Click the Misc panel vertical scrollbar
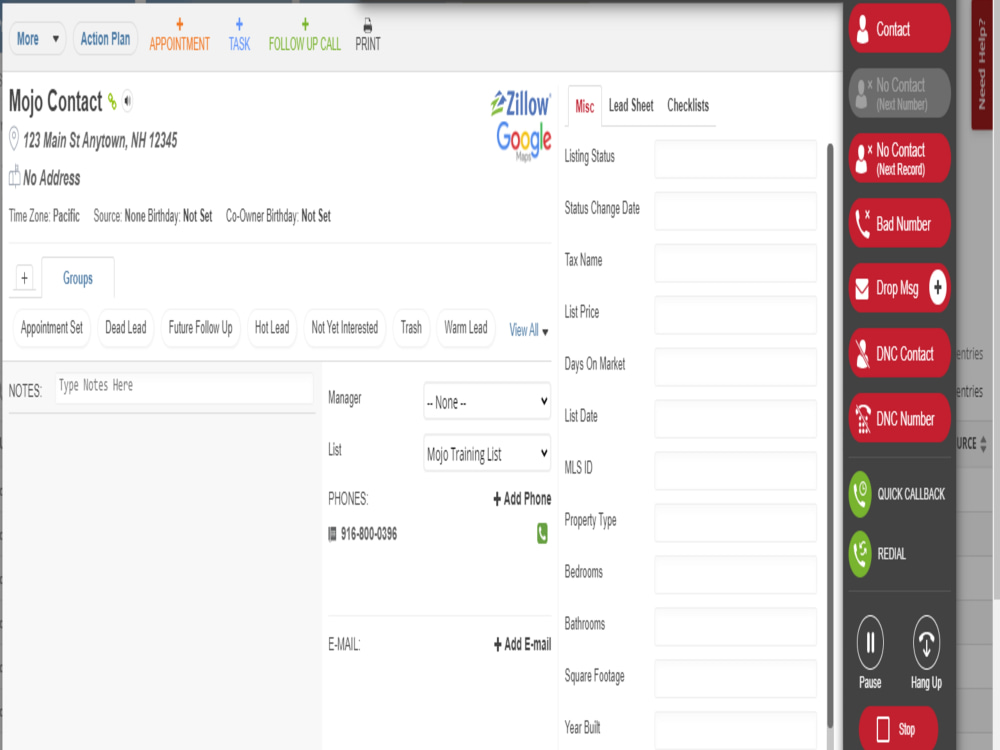This screenshot has height=750, width=1000. click(830, 436)
